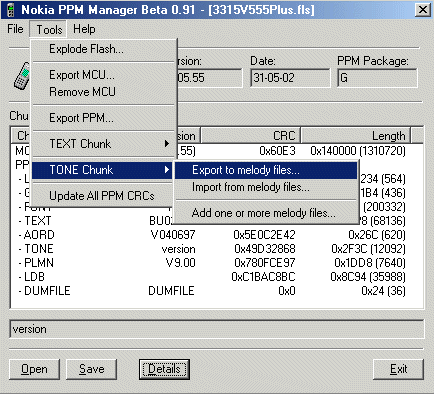
Task: Click the Nokia phone title bar icon
Action: (x=10, y=10)
